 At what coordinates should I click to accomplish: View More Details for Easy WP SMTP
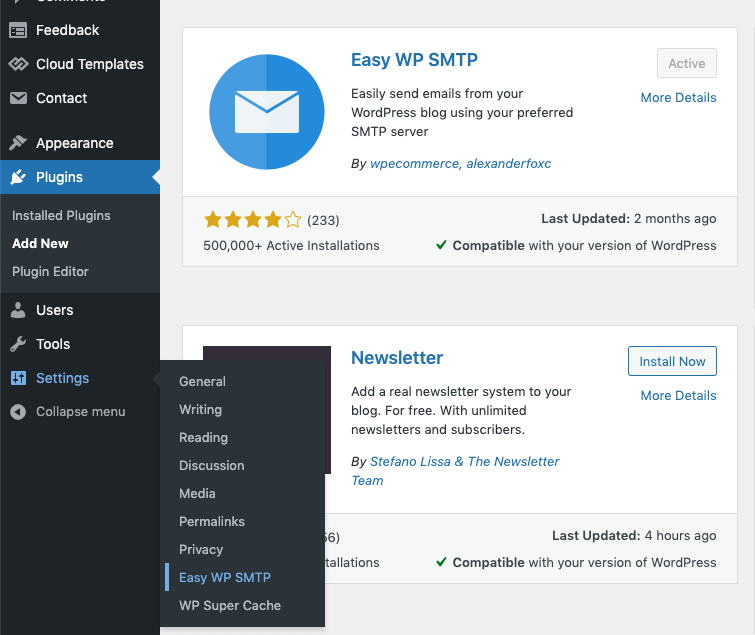pyautogui.click(x=678, y=98)
